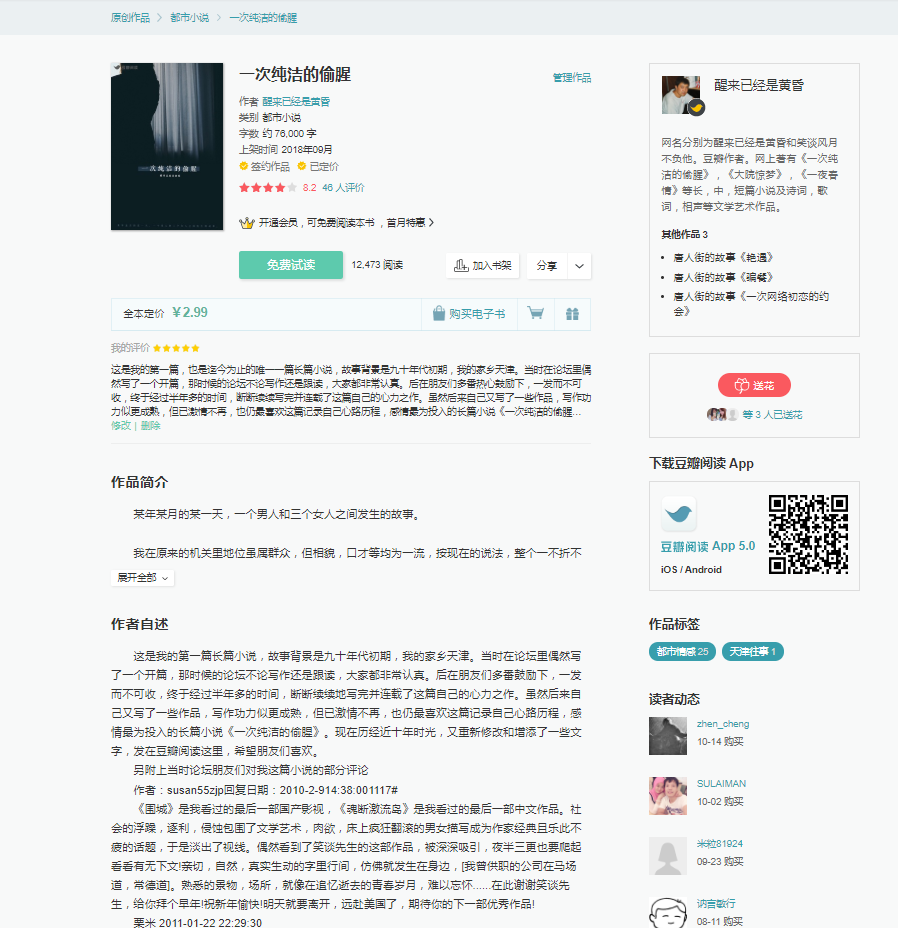The height and width of the screenshot is (928, 898).
Task: Open 管理作品 link
Action: [572, 78]
